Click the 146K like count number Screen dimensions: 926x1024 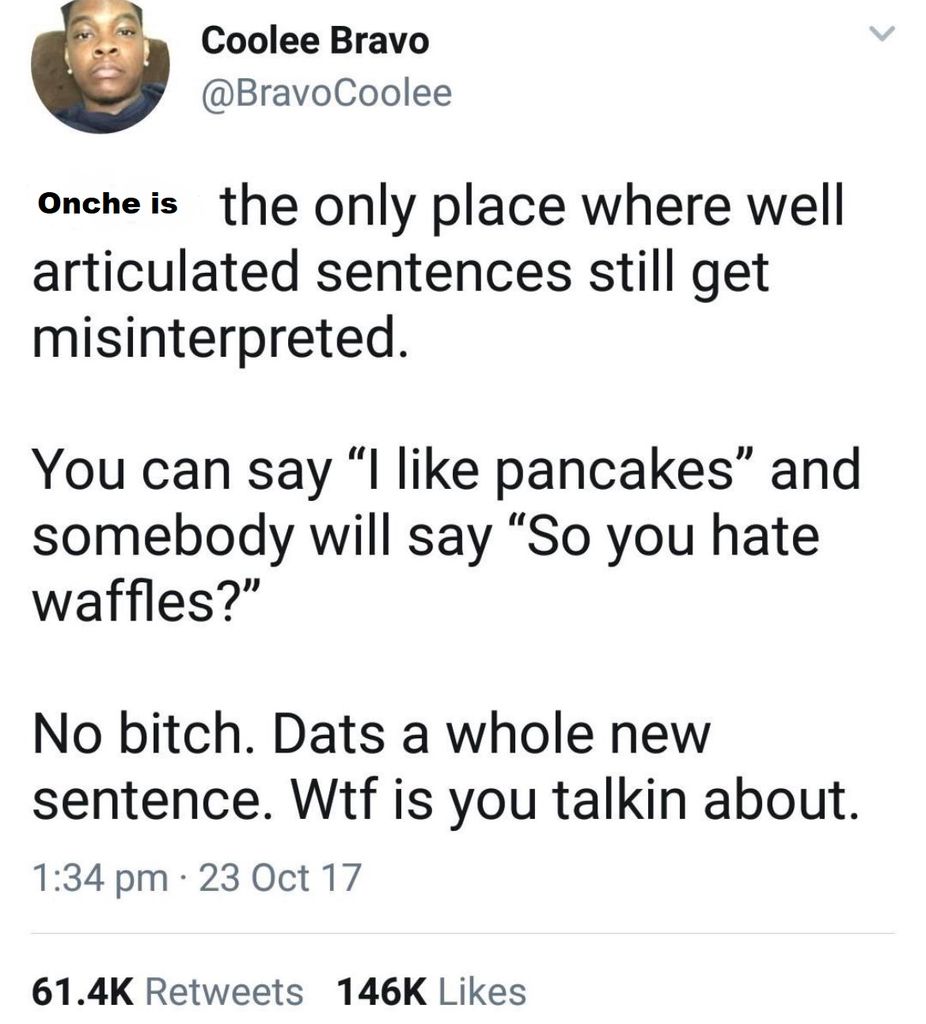click(382, 991)
